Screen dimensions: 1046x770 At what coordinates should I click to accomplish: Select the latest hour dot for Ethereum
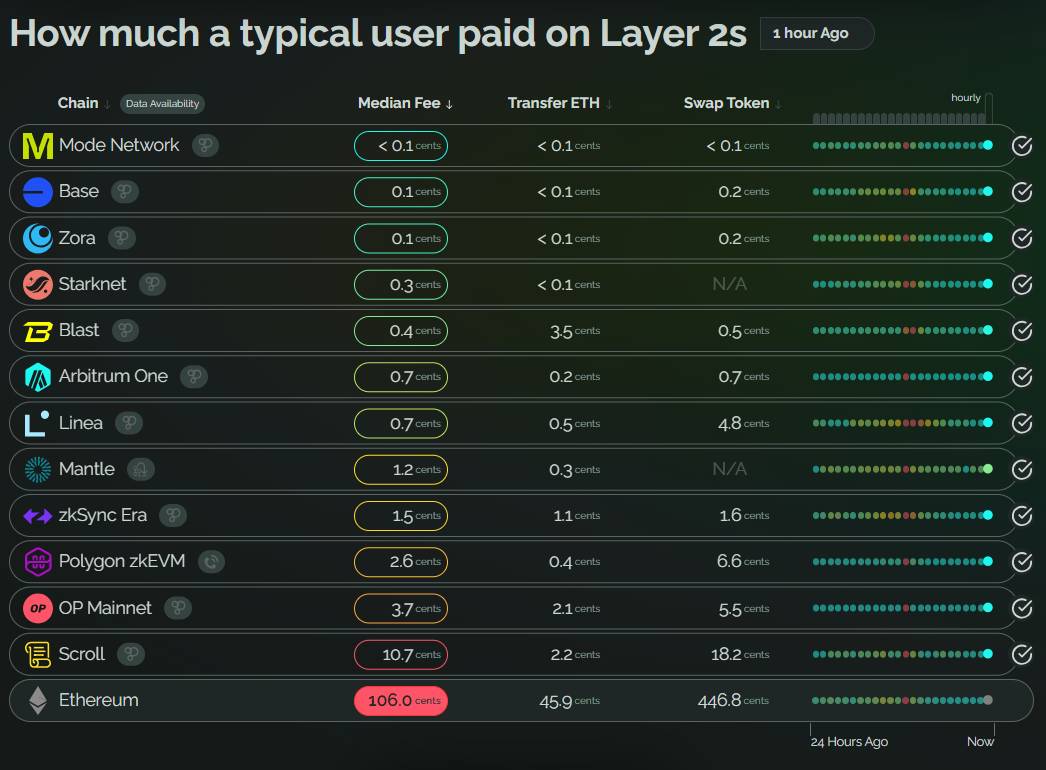point(988,701)
